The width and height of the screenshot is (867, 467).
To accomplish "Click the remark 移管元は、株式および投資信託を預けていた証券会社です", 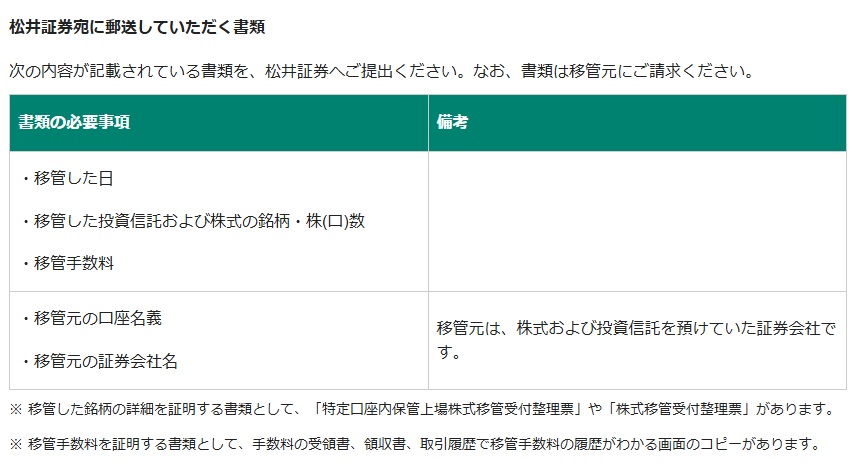I will coord(635,340).
